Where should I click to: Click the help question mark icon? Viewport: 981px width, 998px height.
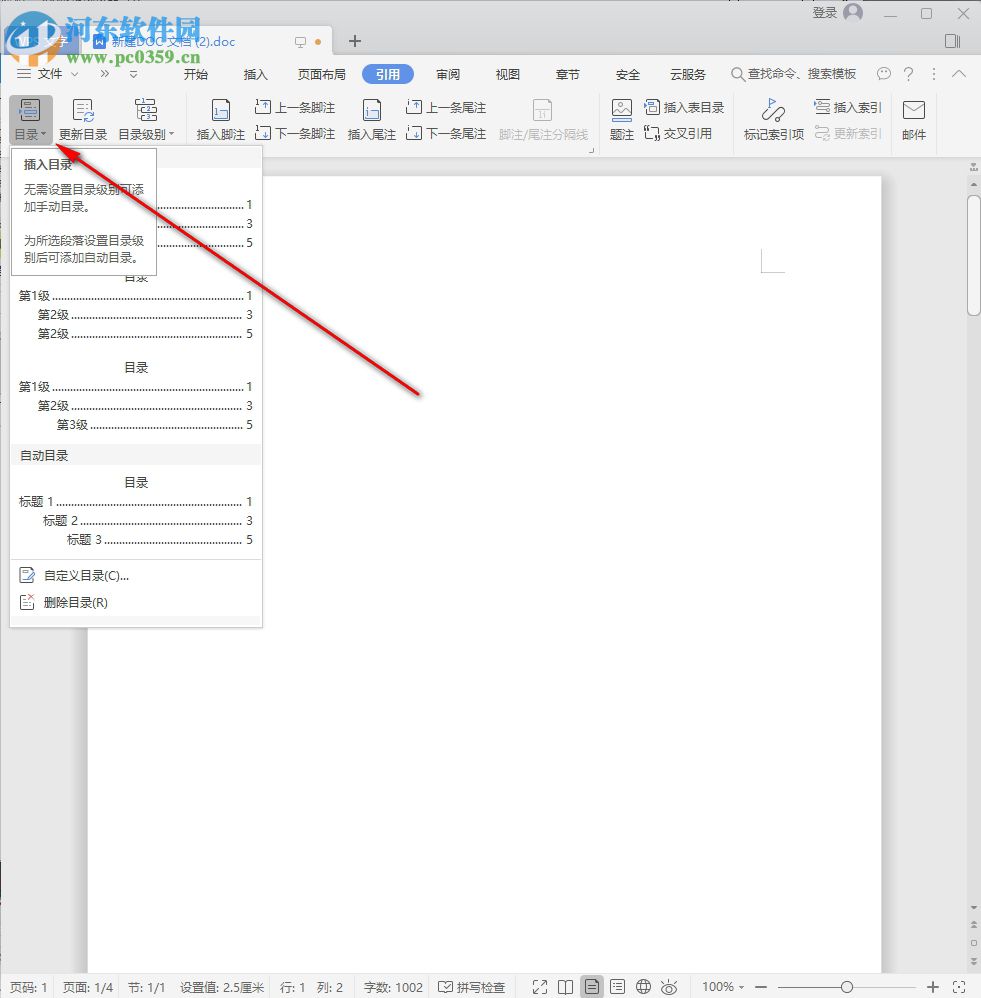click(908, 74)
